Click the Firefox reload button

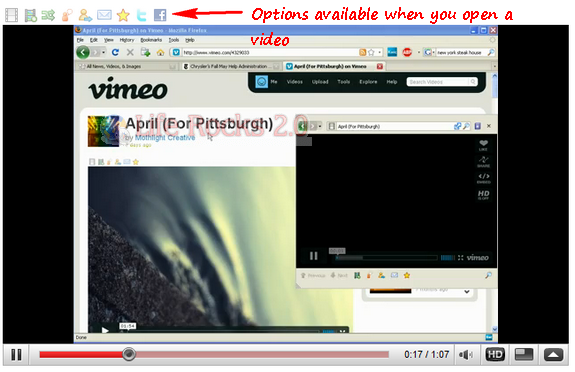(116, 52)
